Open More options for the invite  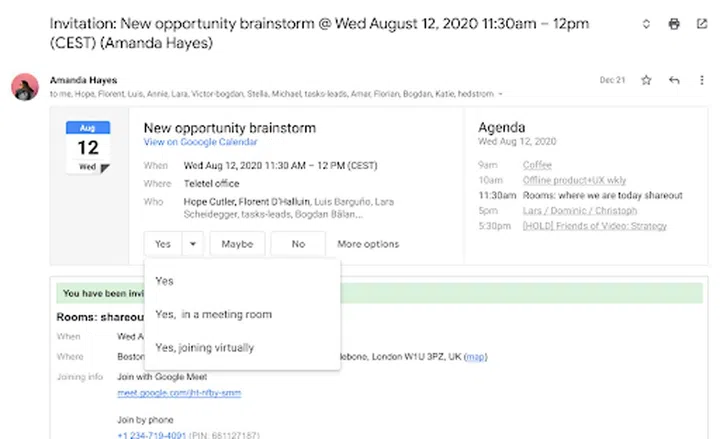(x=367, y=244)
